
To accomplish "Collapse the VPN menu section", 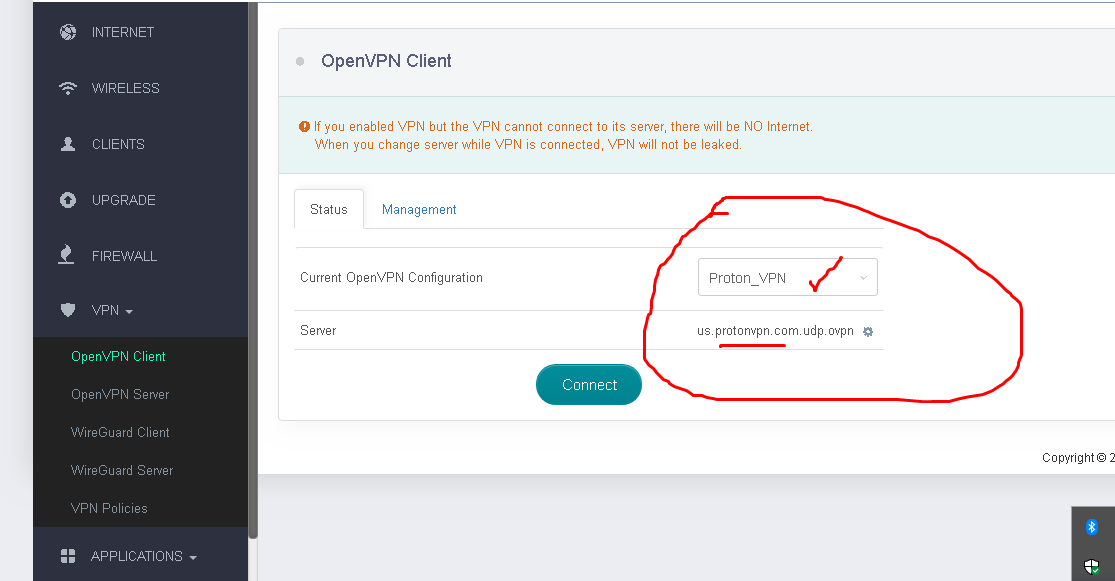I will [112, 310].
